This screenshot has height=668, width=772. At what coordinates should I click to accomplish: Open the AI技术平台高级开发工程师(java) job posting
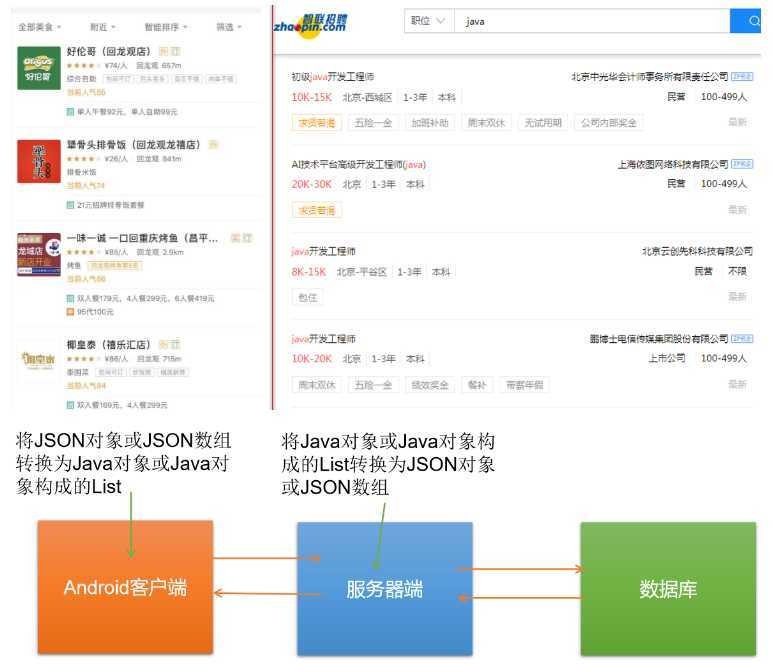coord(358,164)
